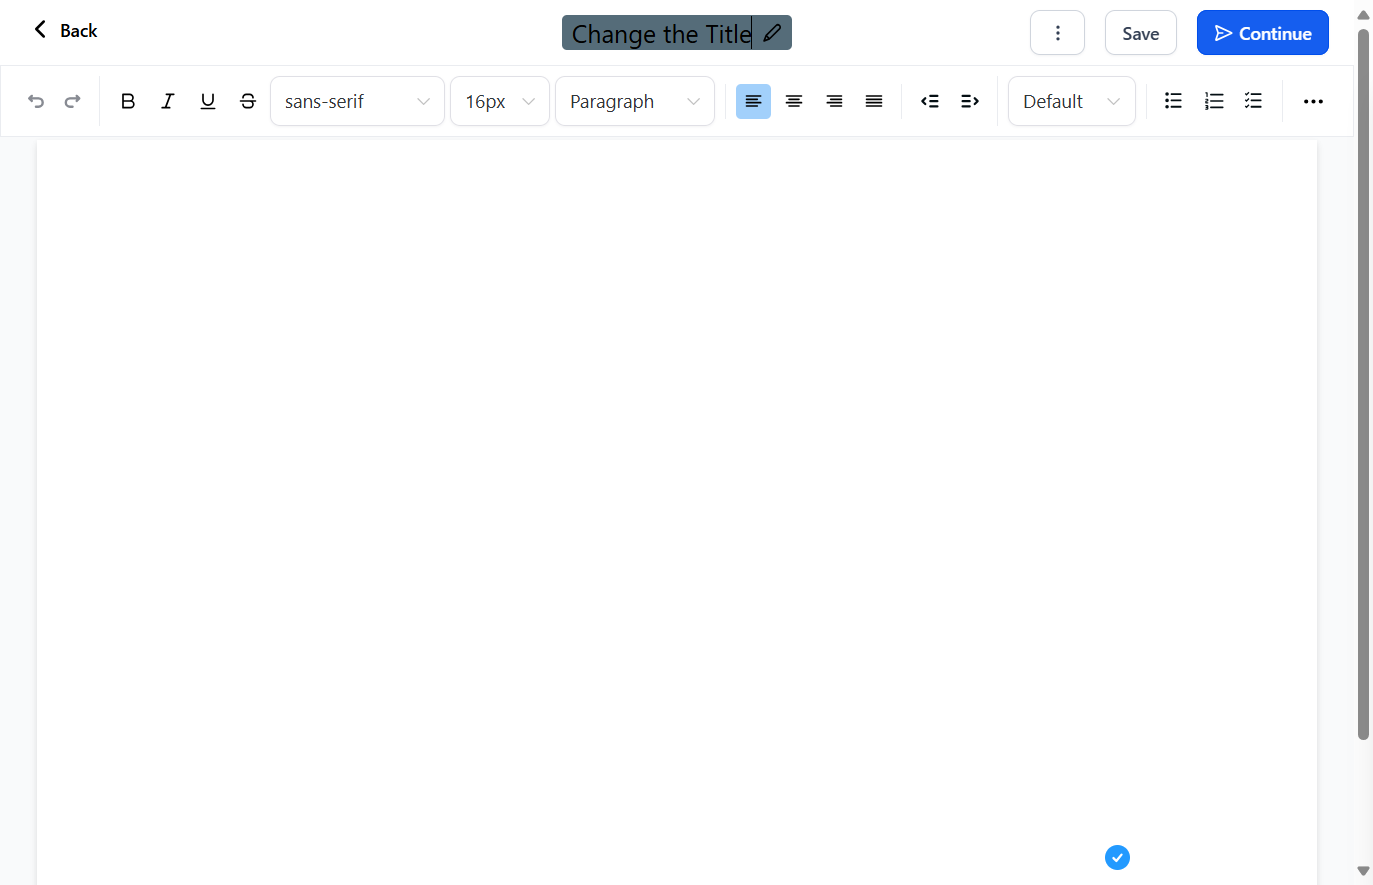Show more toolbar options ellipsis
This screenshot has height=885, width=1373.
click(1313, 101)
